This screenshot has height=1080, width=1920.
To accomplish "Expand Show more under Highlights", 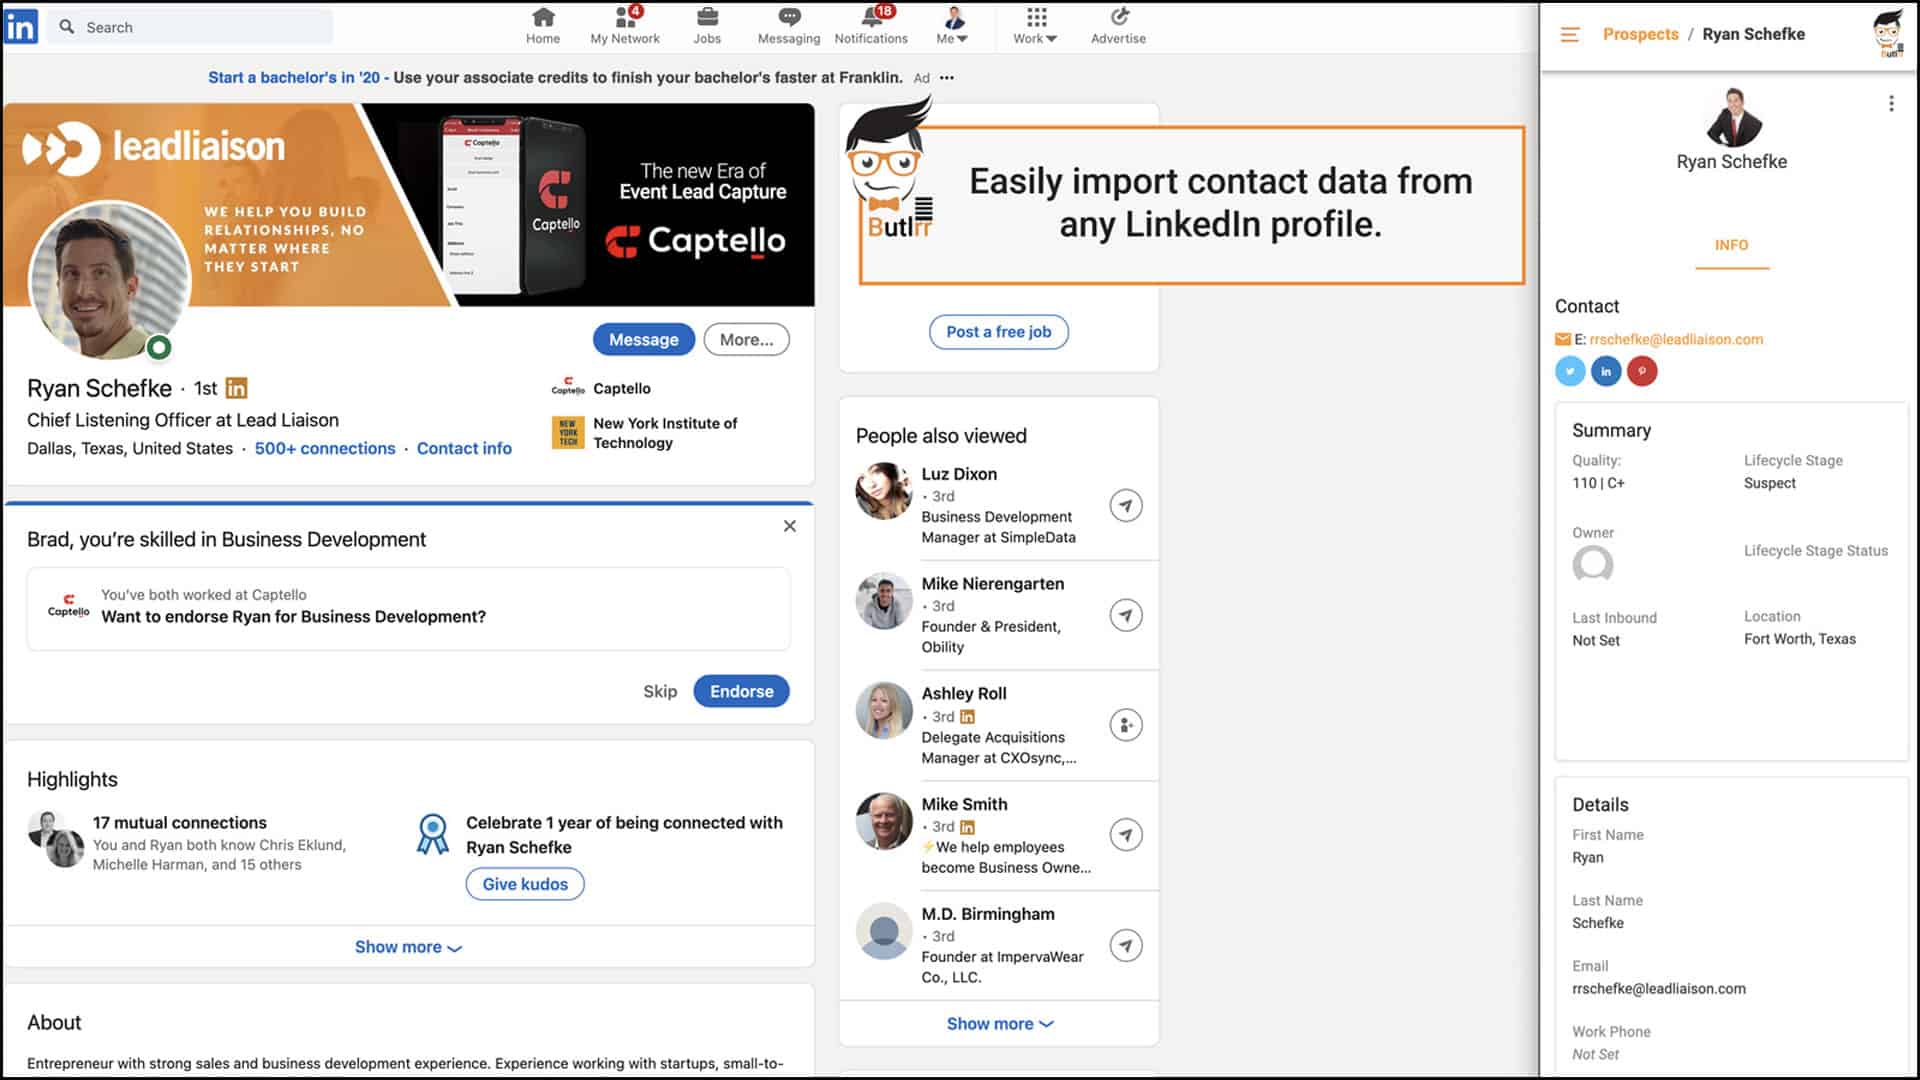I will coord(408,947).
